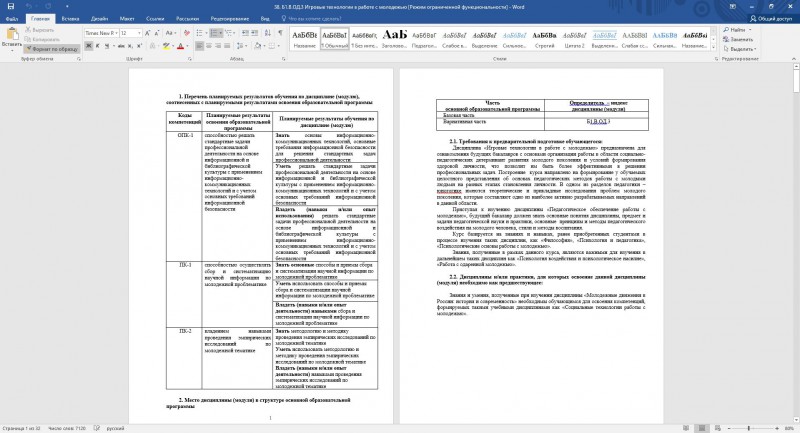Cut selection with Вырезать
Screen dimensions: 800x433
click(x=40, y=30)
